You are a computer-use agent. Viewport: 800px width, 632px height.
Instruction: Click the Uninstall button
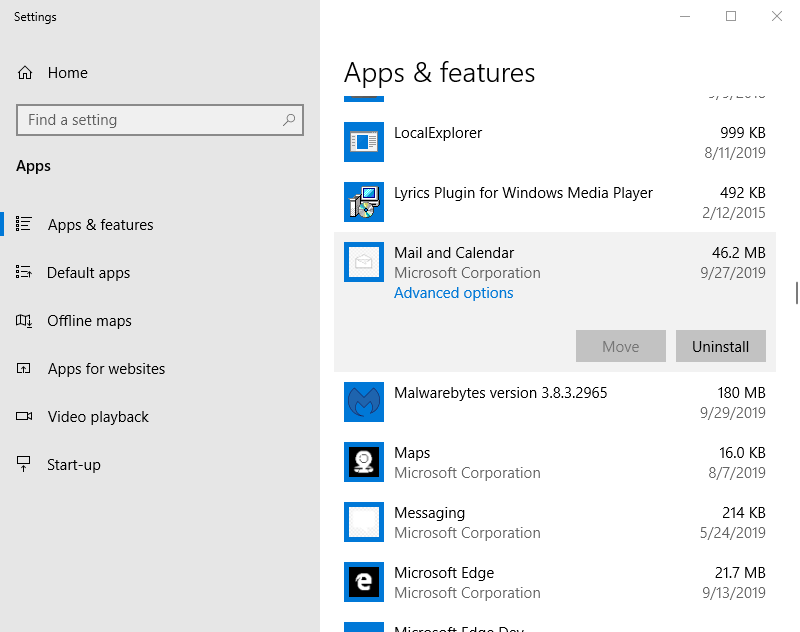point(720,346)
